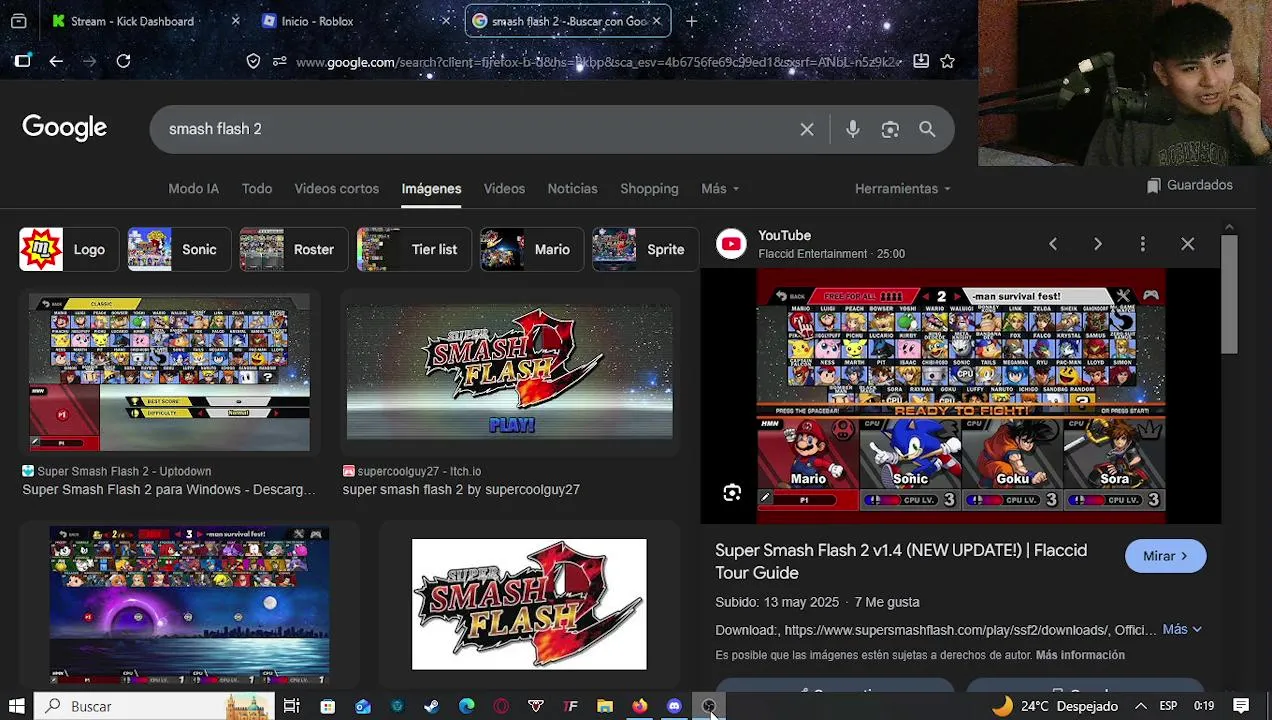Open Task View on the taskbar
Screen dimensions: 1272x720
tap(291, 706)
